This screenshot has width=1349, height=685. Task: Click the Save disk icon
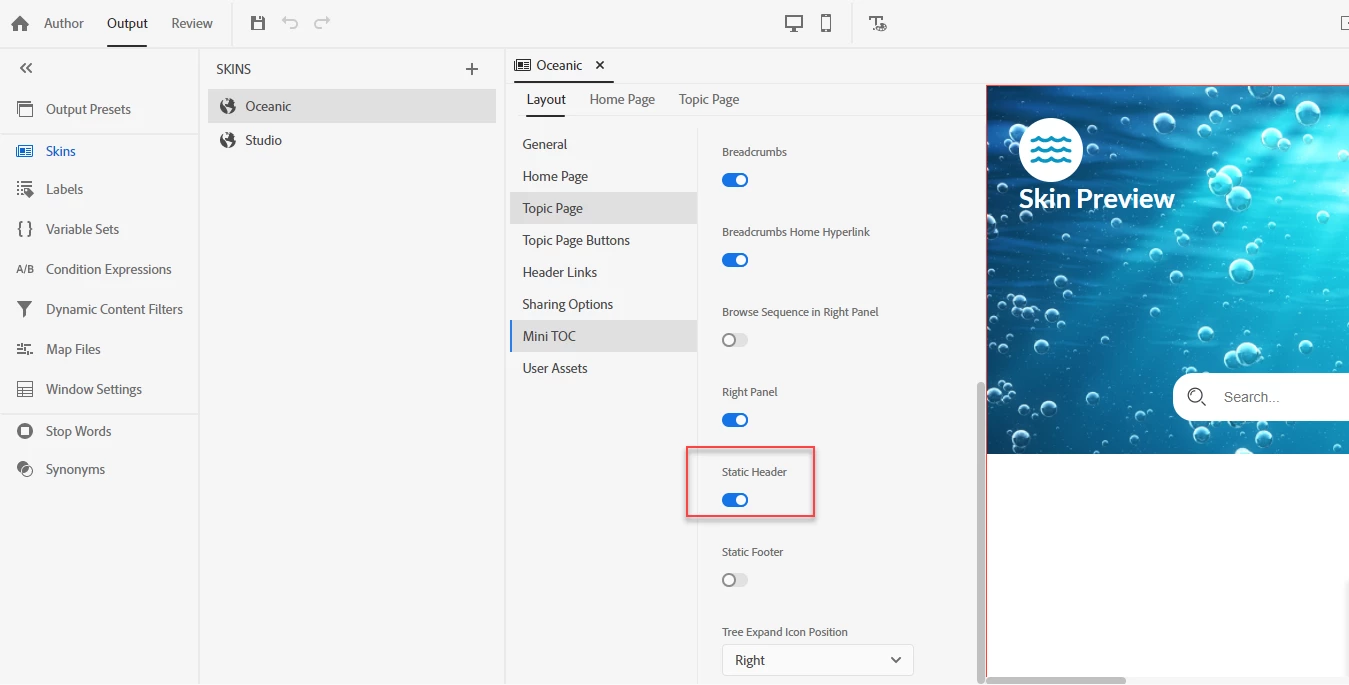pos(258,23)
